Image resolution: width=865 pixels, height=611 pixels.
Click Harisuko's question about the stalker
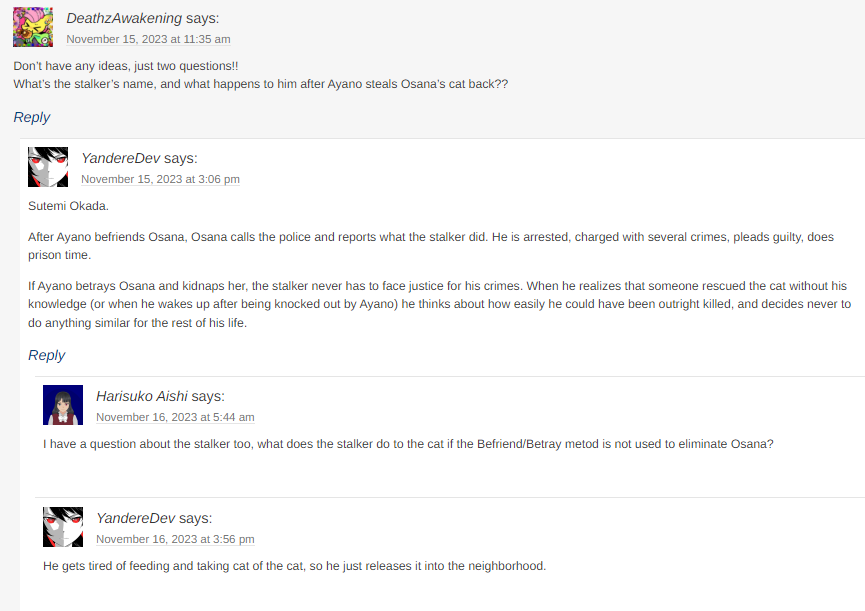408,444
